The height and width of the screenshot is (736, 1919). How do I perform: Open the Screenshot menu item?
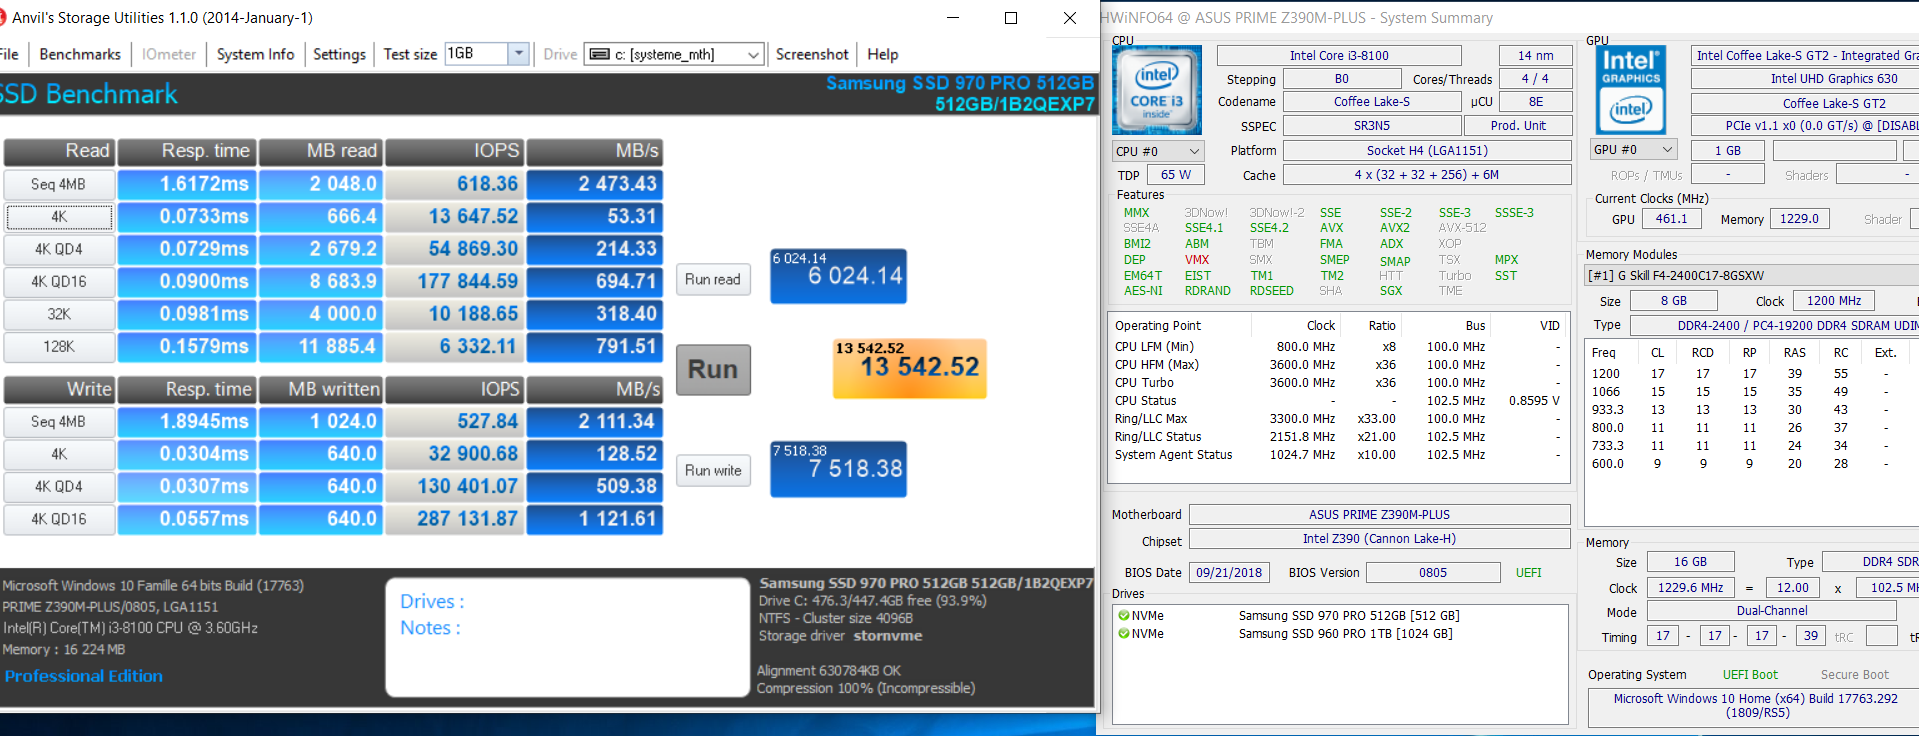[x=812, y=54]
